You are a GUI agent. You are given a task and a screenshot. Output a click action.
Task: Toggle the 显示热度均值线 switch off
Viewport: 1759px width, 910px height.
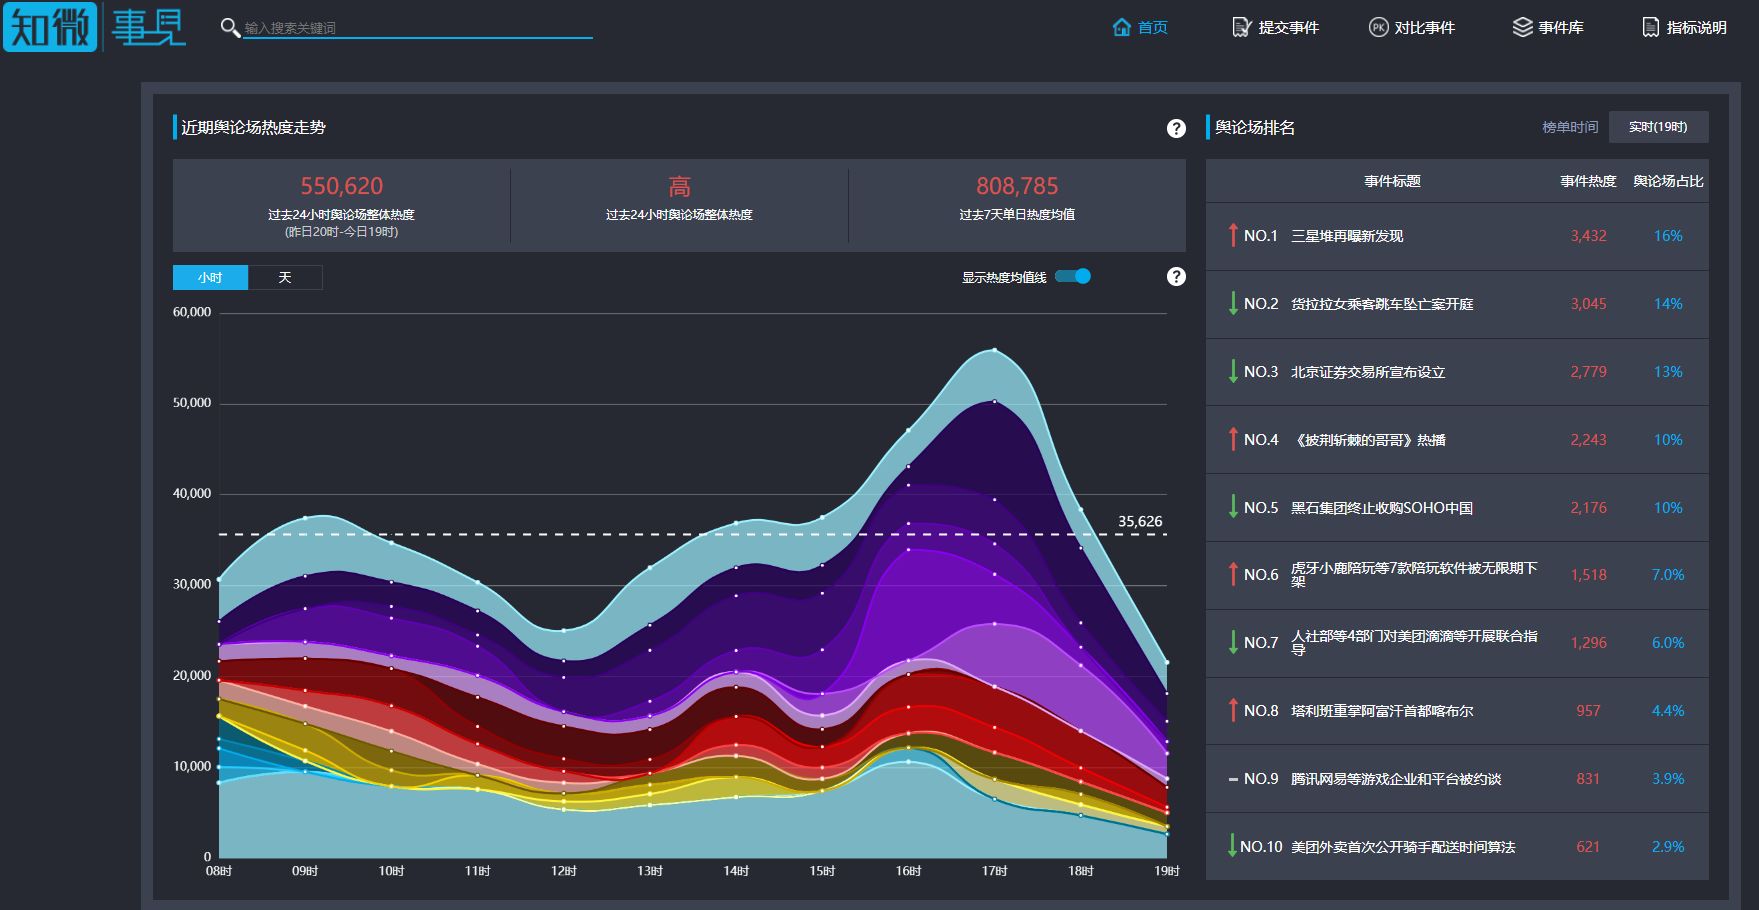(1073, 277)
